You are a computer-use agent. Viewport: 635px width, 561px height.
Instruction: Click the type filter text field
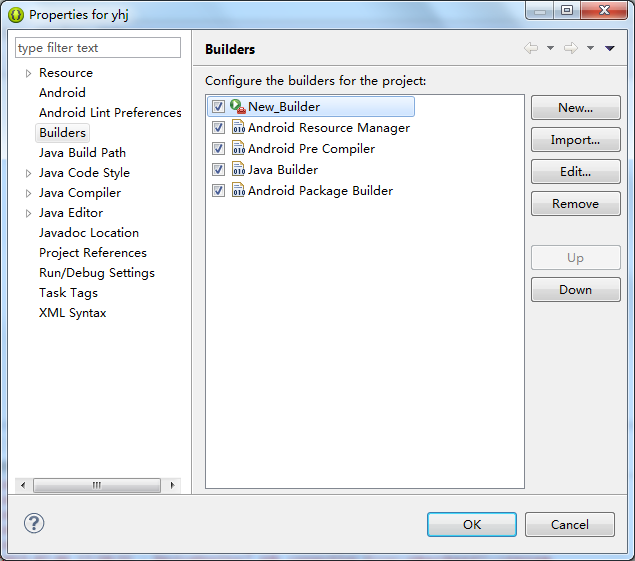(x=98, y=48)
